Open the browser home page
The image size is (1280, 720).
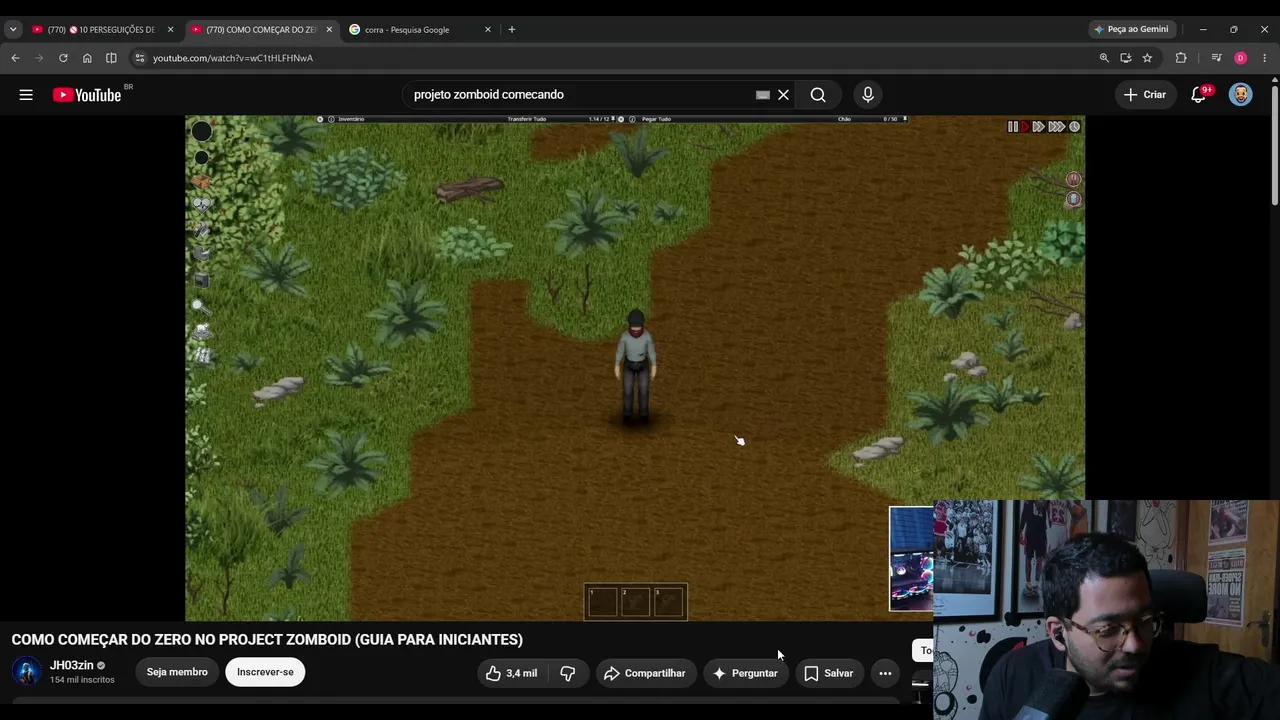pos(87,58)
